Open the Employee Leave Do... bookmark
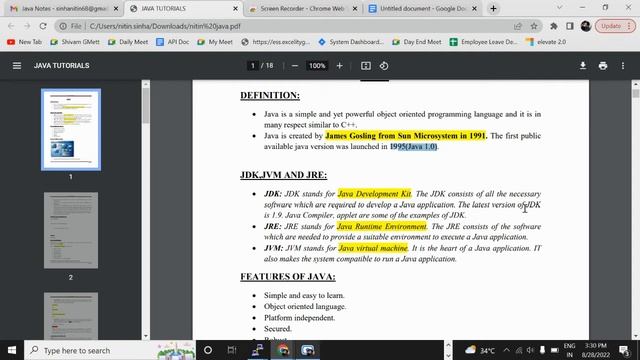Viewport: 640px width, 360px height. (x=484, y=42)
